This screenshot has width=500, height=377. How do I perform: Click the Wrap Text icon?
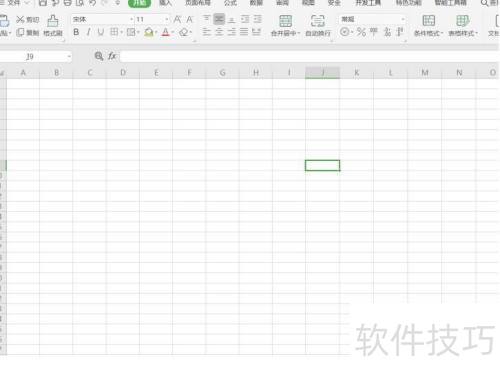[318, 21]
